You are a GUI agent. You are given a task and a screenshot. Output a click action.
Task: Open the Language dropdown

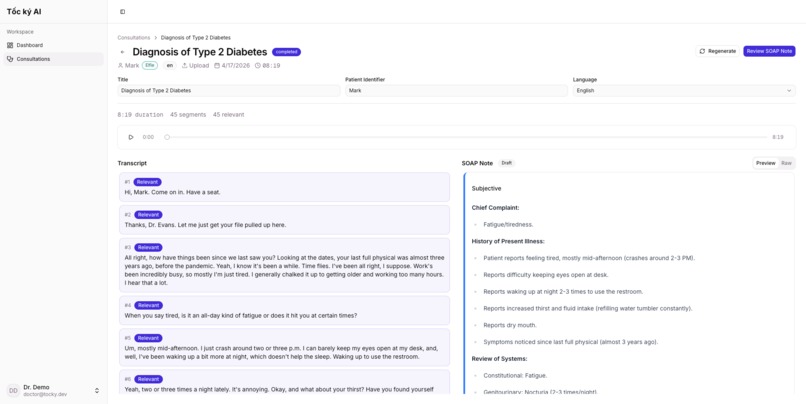point(684,90)
